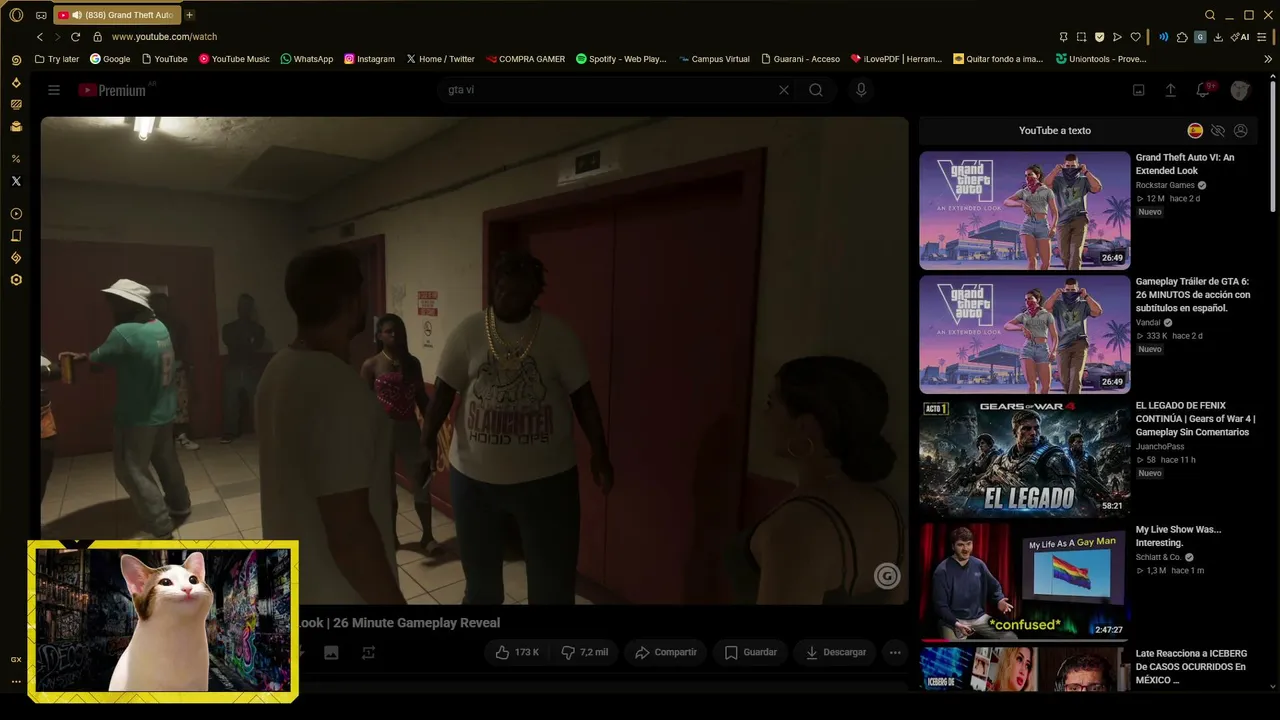The image size is (1280, 720).
Task: Open the ad blocker shield icon
Action: point(1099,37)
